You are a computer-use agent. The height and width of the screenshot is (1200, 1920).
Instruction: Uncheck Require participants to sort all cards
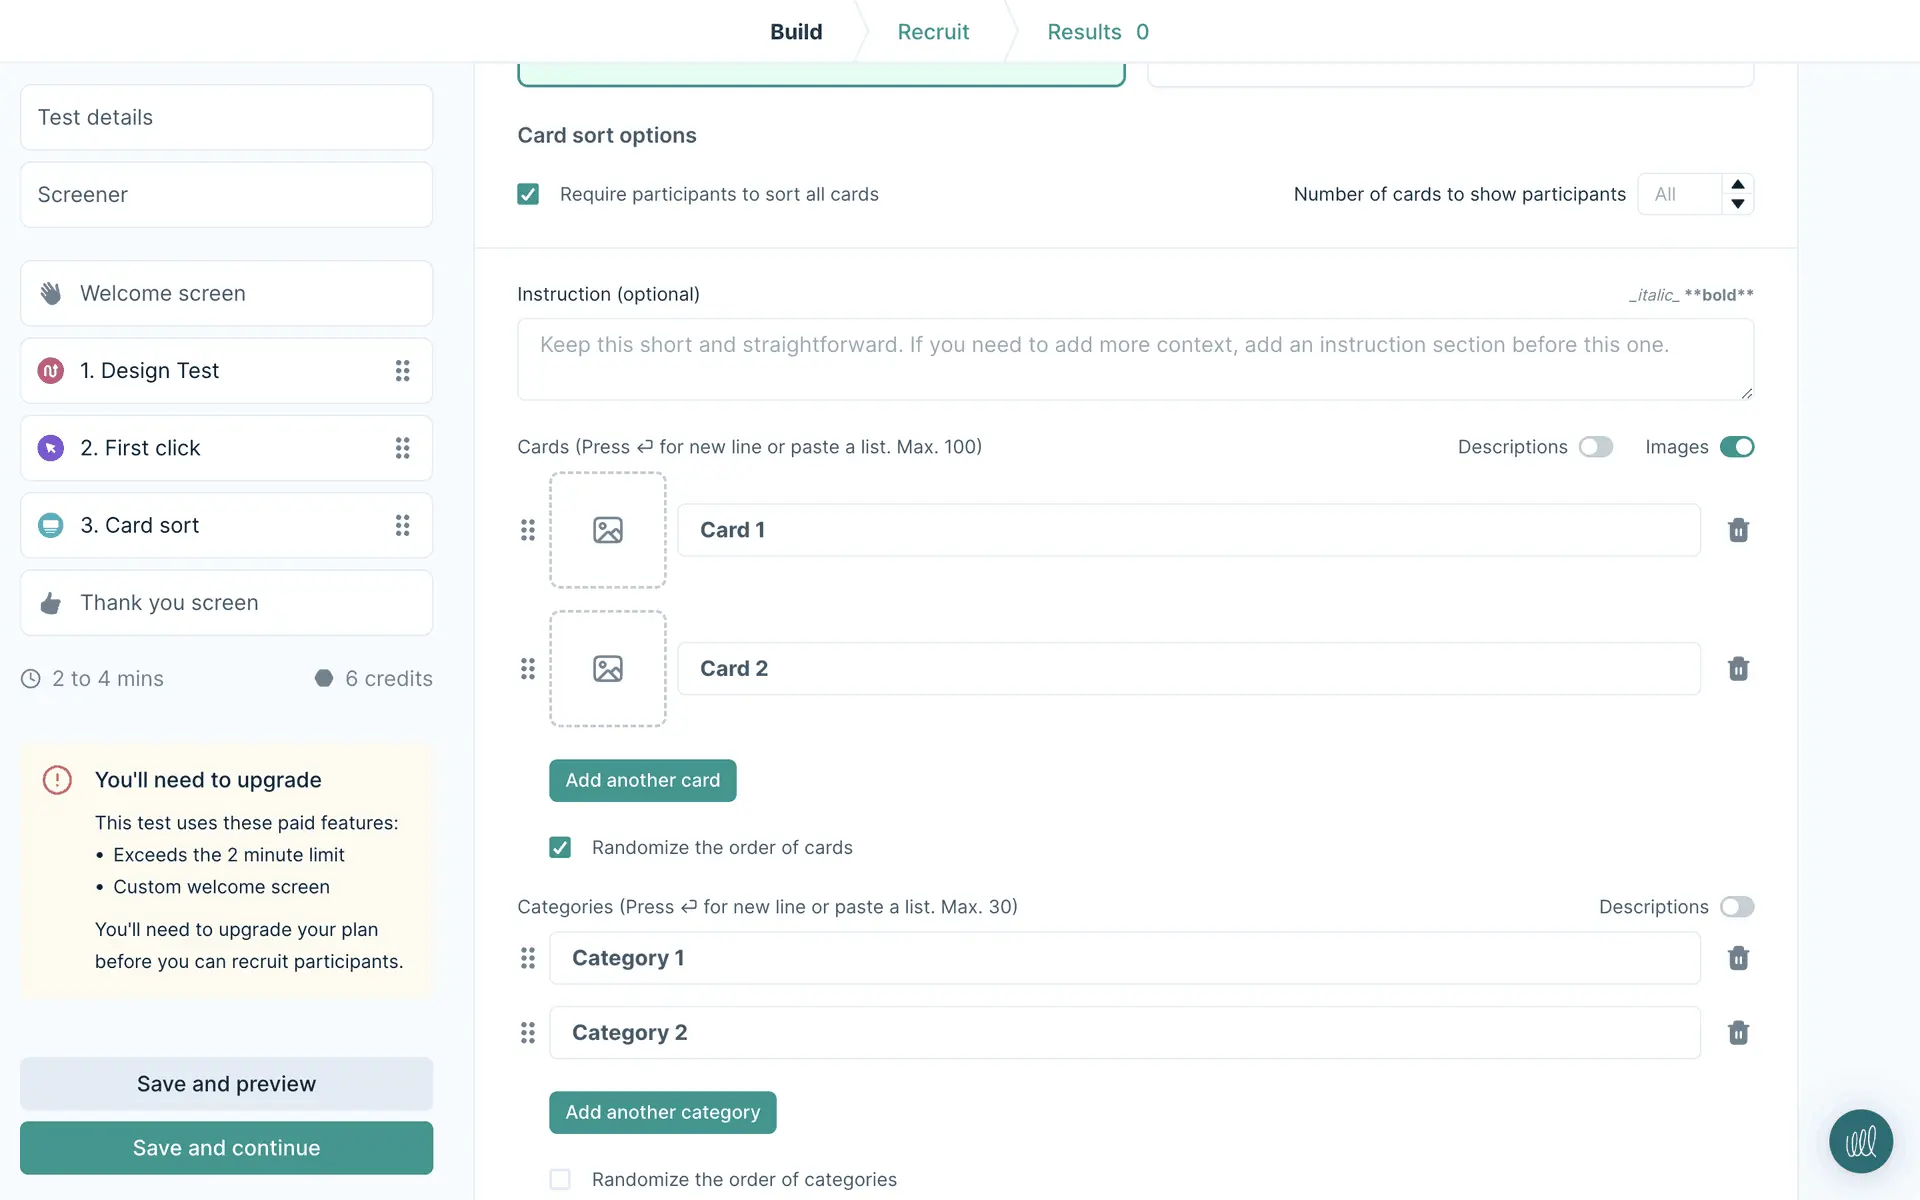tap(528, 194)
